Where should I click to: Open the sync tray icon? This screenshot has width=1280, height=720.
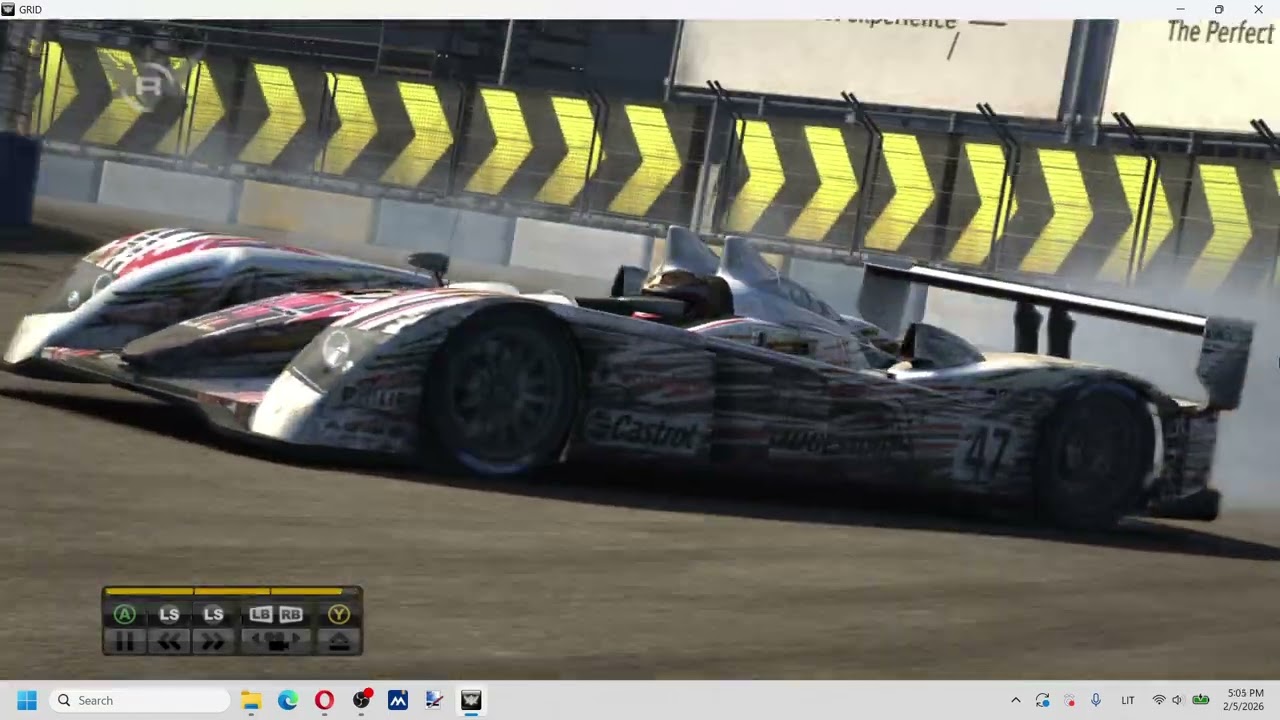[1043, 700]
